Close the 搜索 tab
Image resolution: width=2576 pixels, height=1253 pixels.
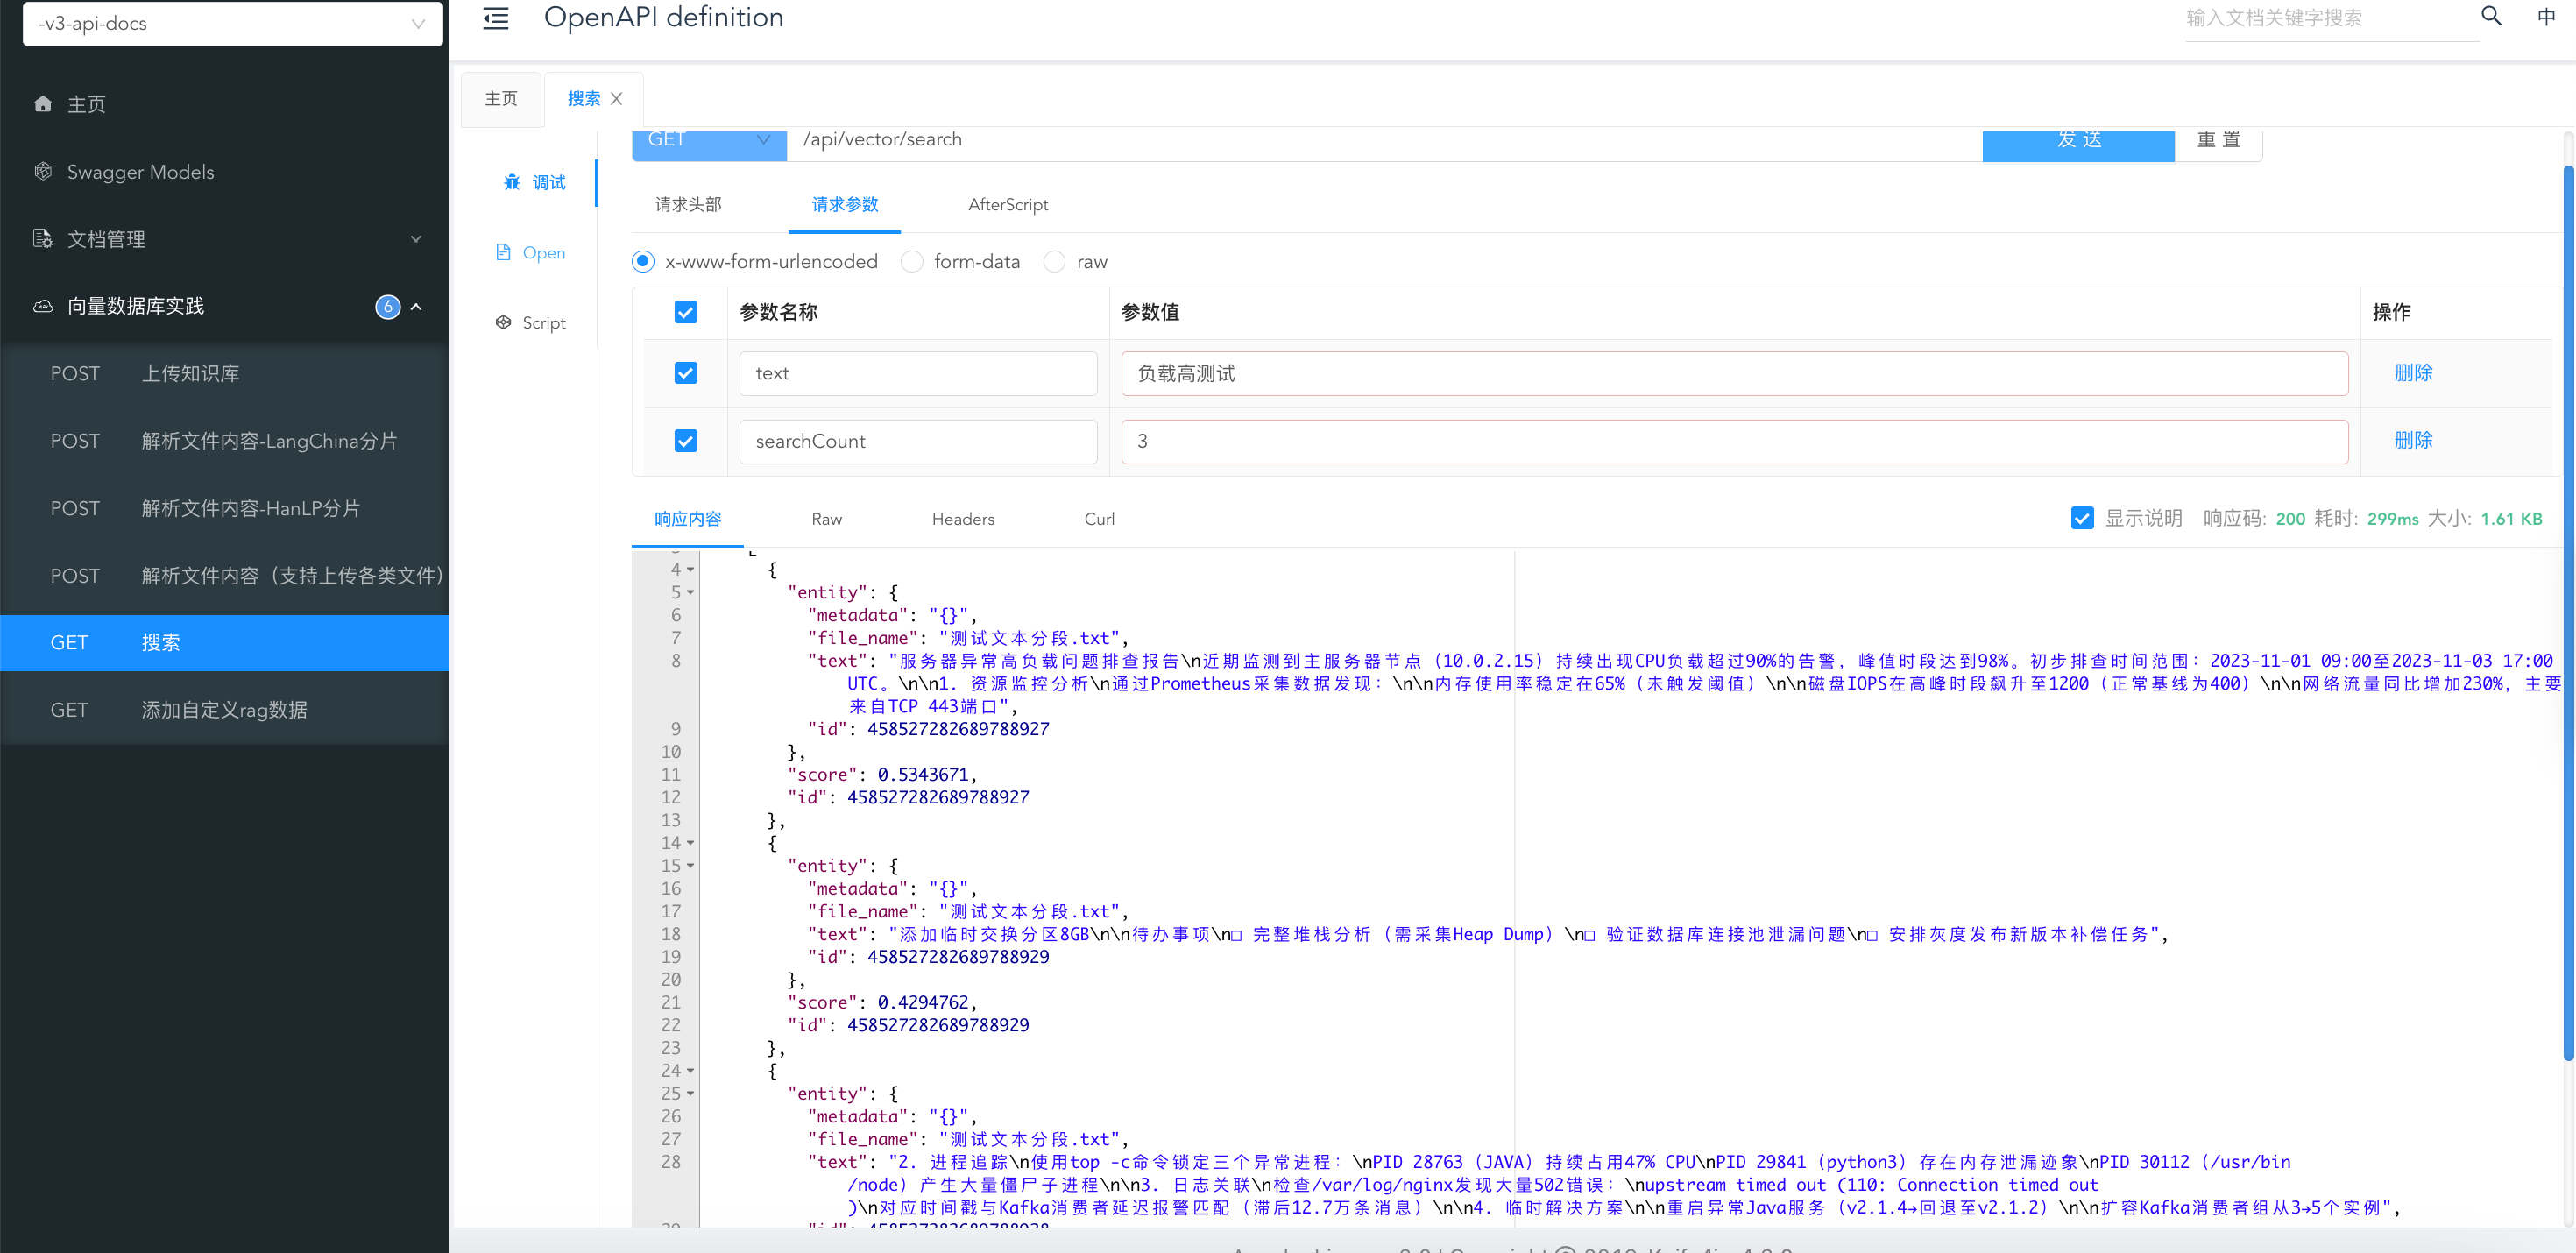tap(616, 99)
